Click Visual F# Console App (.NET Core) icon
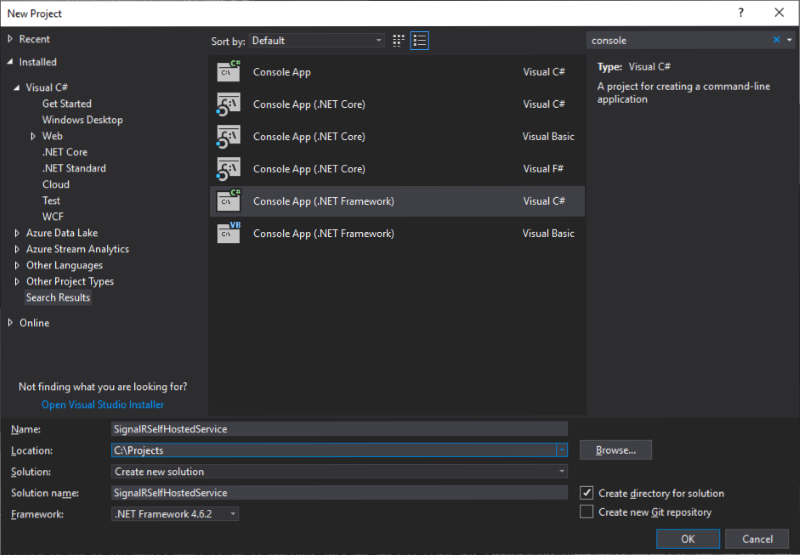 pyautogui.click(x=228, y=169)
